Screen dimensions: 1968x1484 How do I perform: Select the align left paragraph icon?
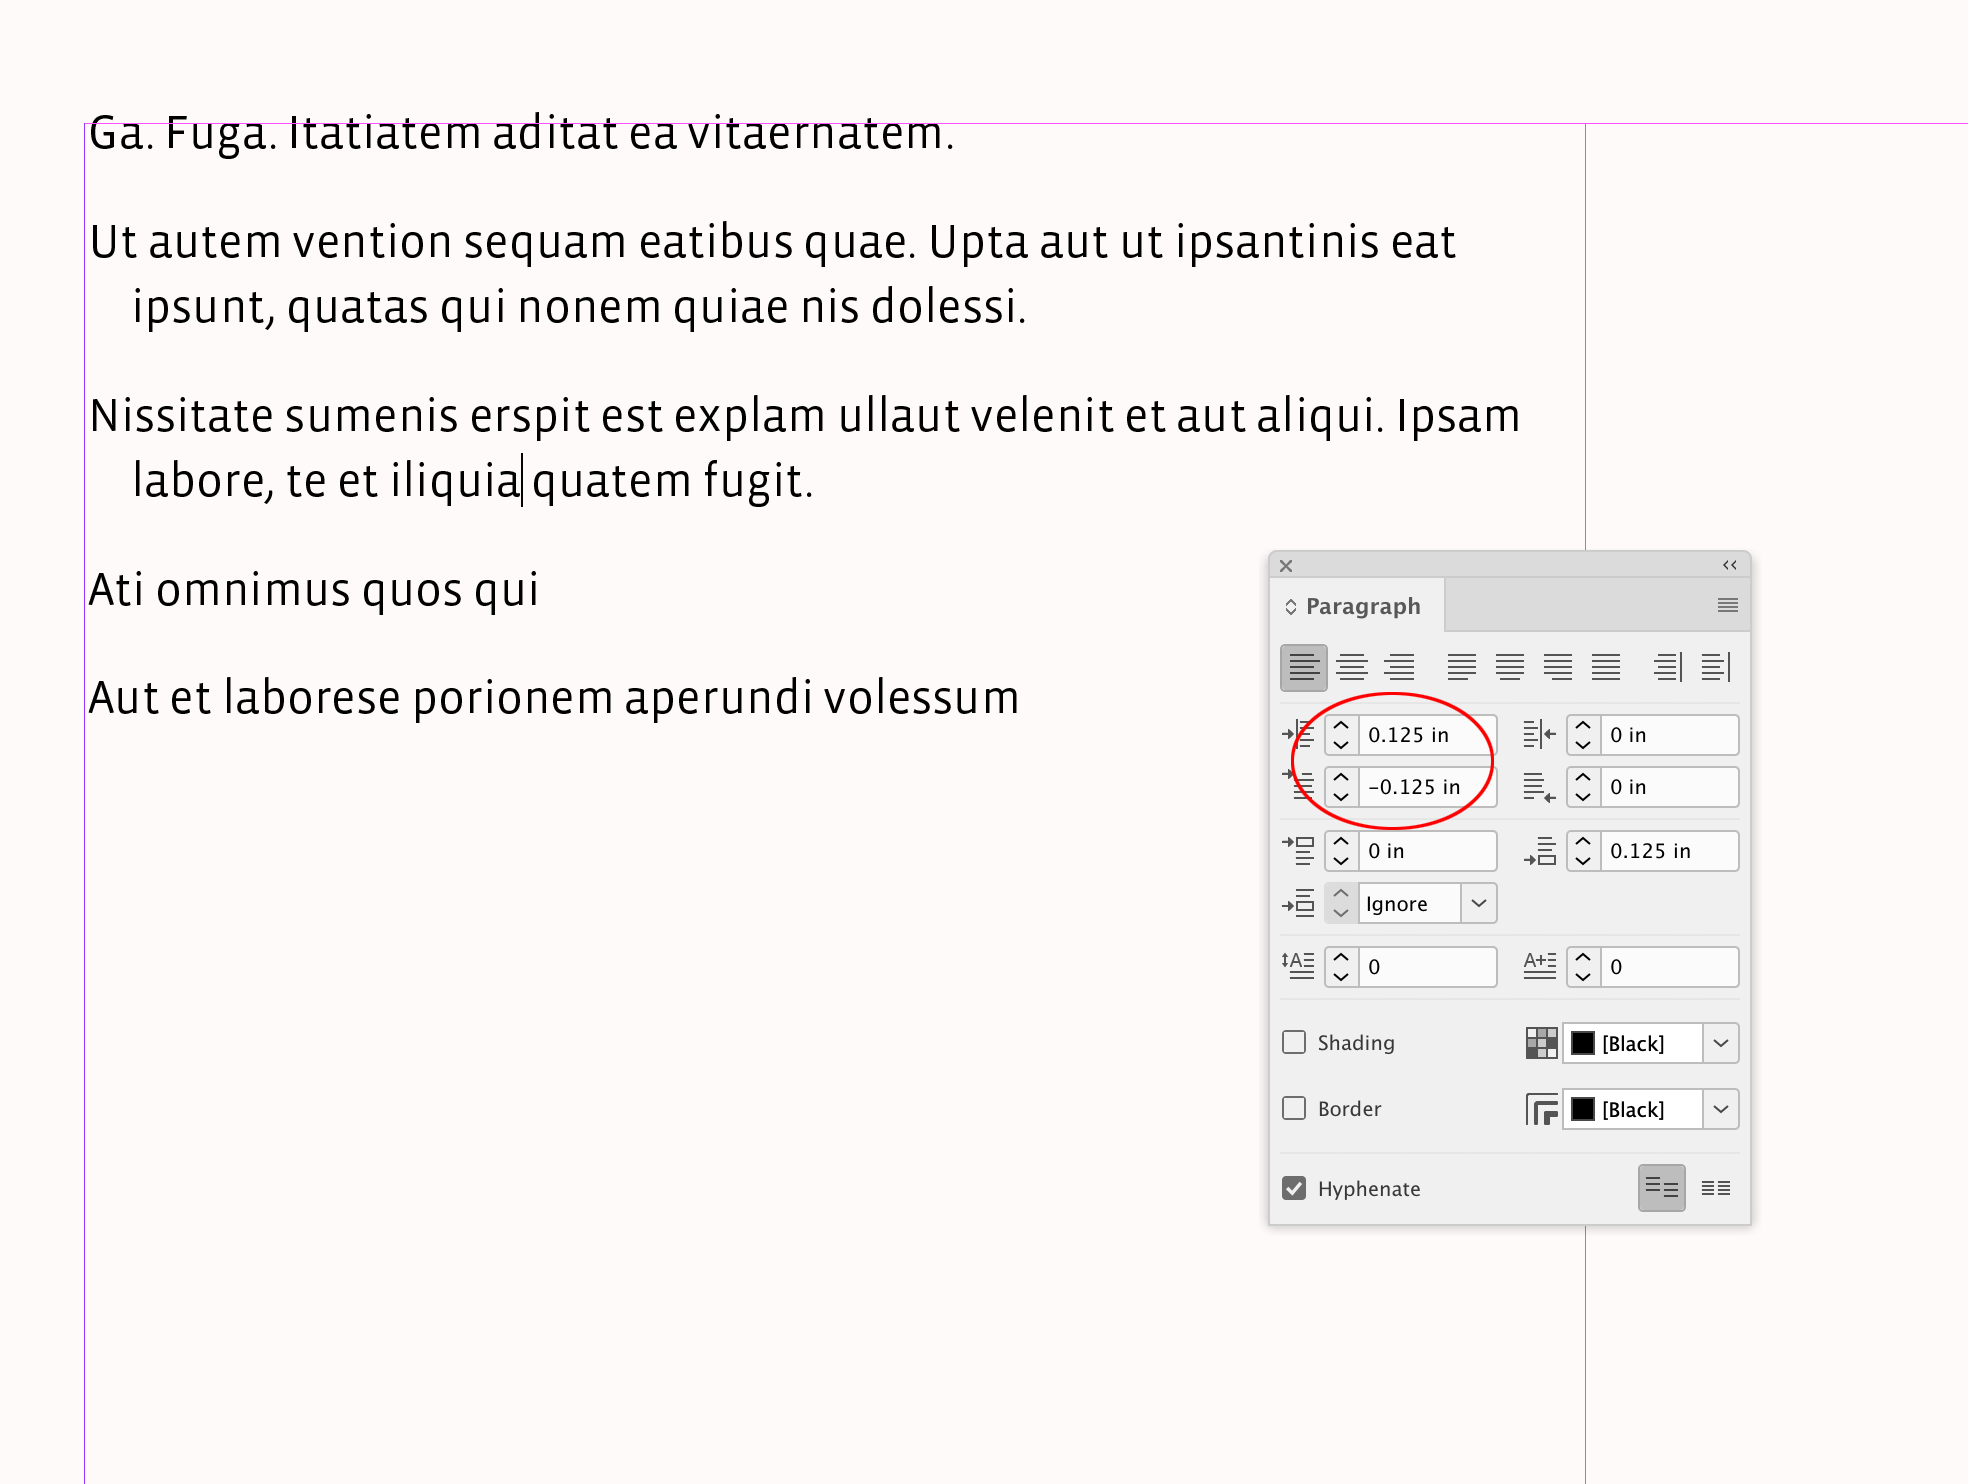tap(1303, 666)
